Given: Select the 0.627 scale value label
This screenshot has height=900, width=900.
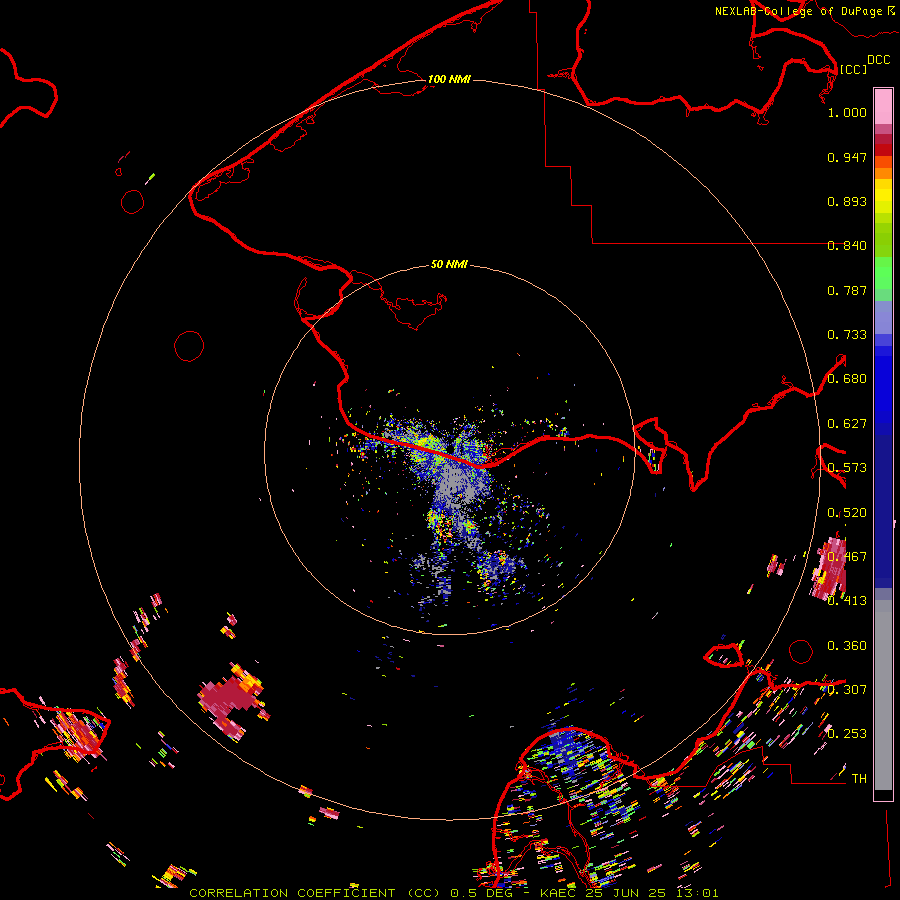Looking at the screenshot, I should coord(847,424).
